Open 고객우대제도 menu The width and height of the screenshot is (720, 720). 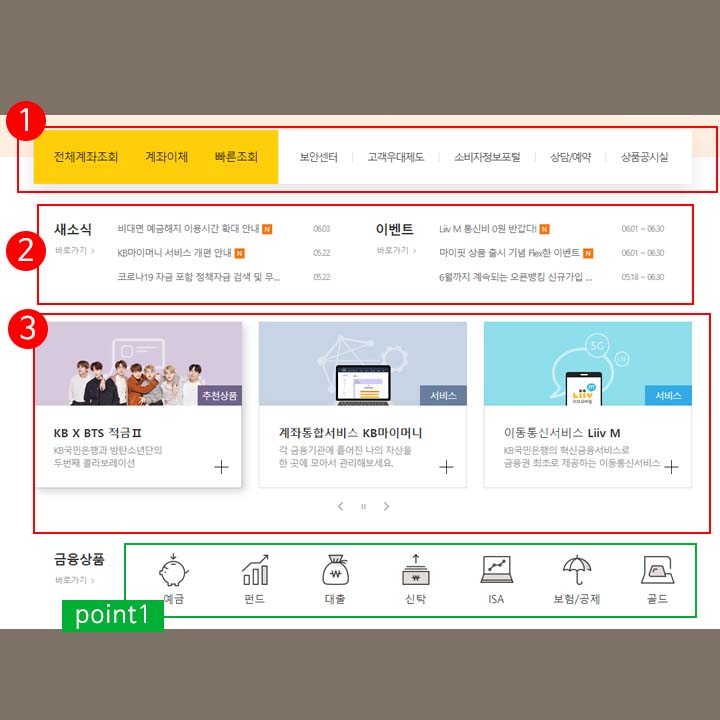(395, 158)
